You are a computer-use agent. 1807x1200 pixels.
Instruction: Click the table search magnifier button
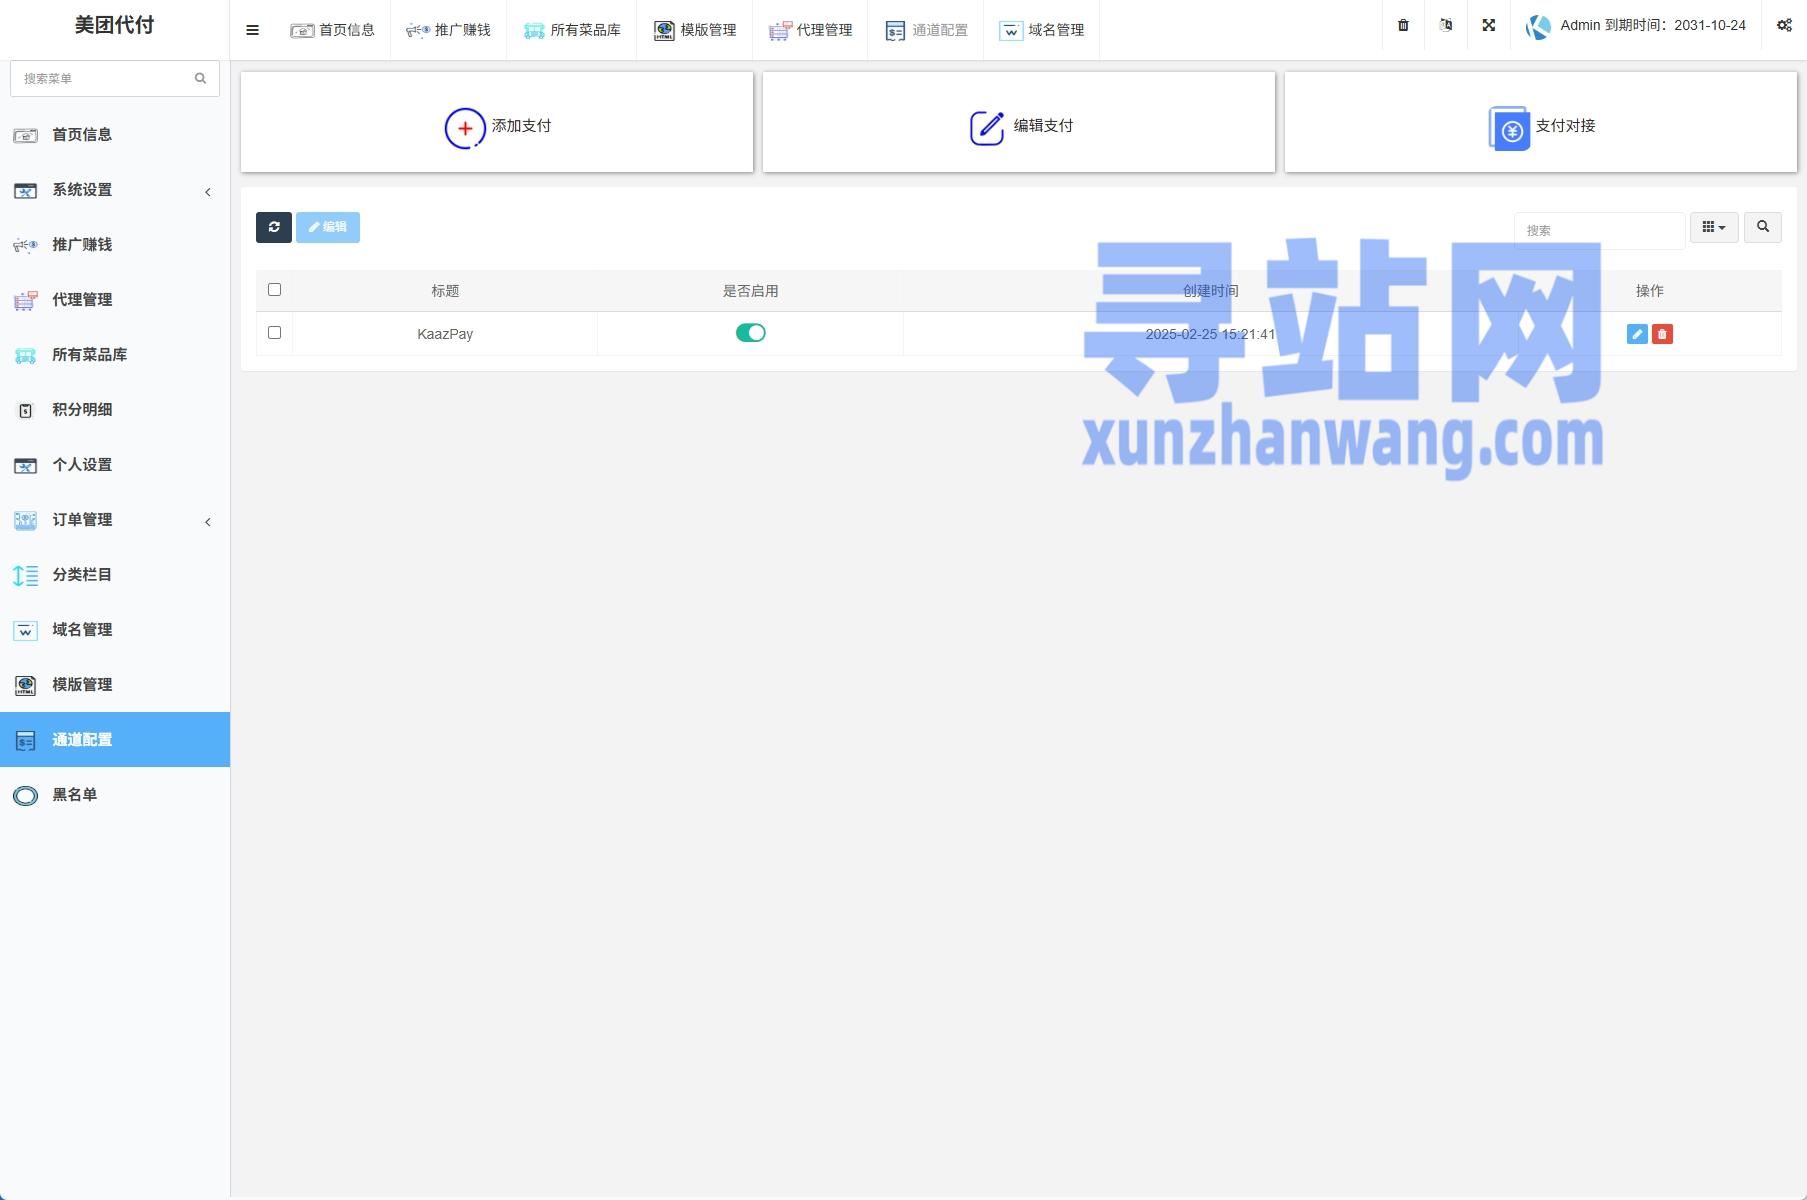(1763, 227)
